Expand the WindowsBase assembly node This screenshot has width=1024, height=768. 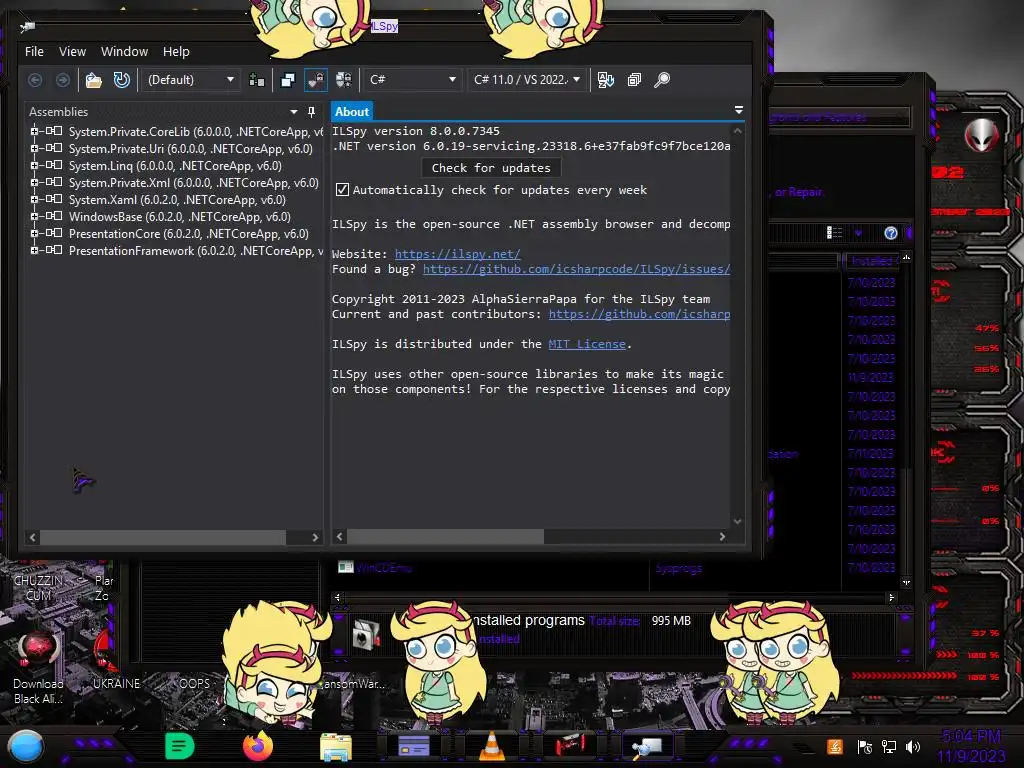tap(34, 216)
